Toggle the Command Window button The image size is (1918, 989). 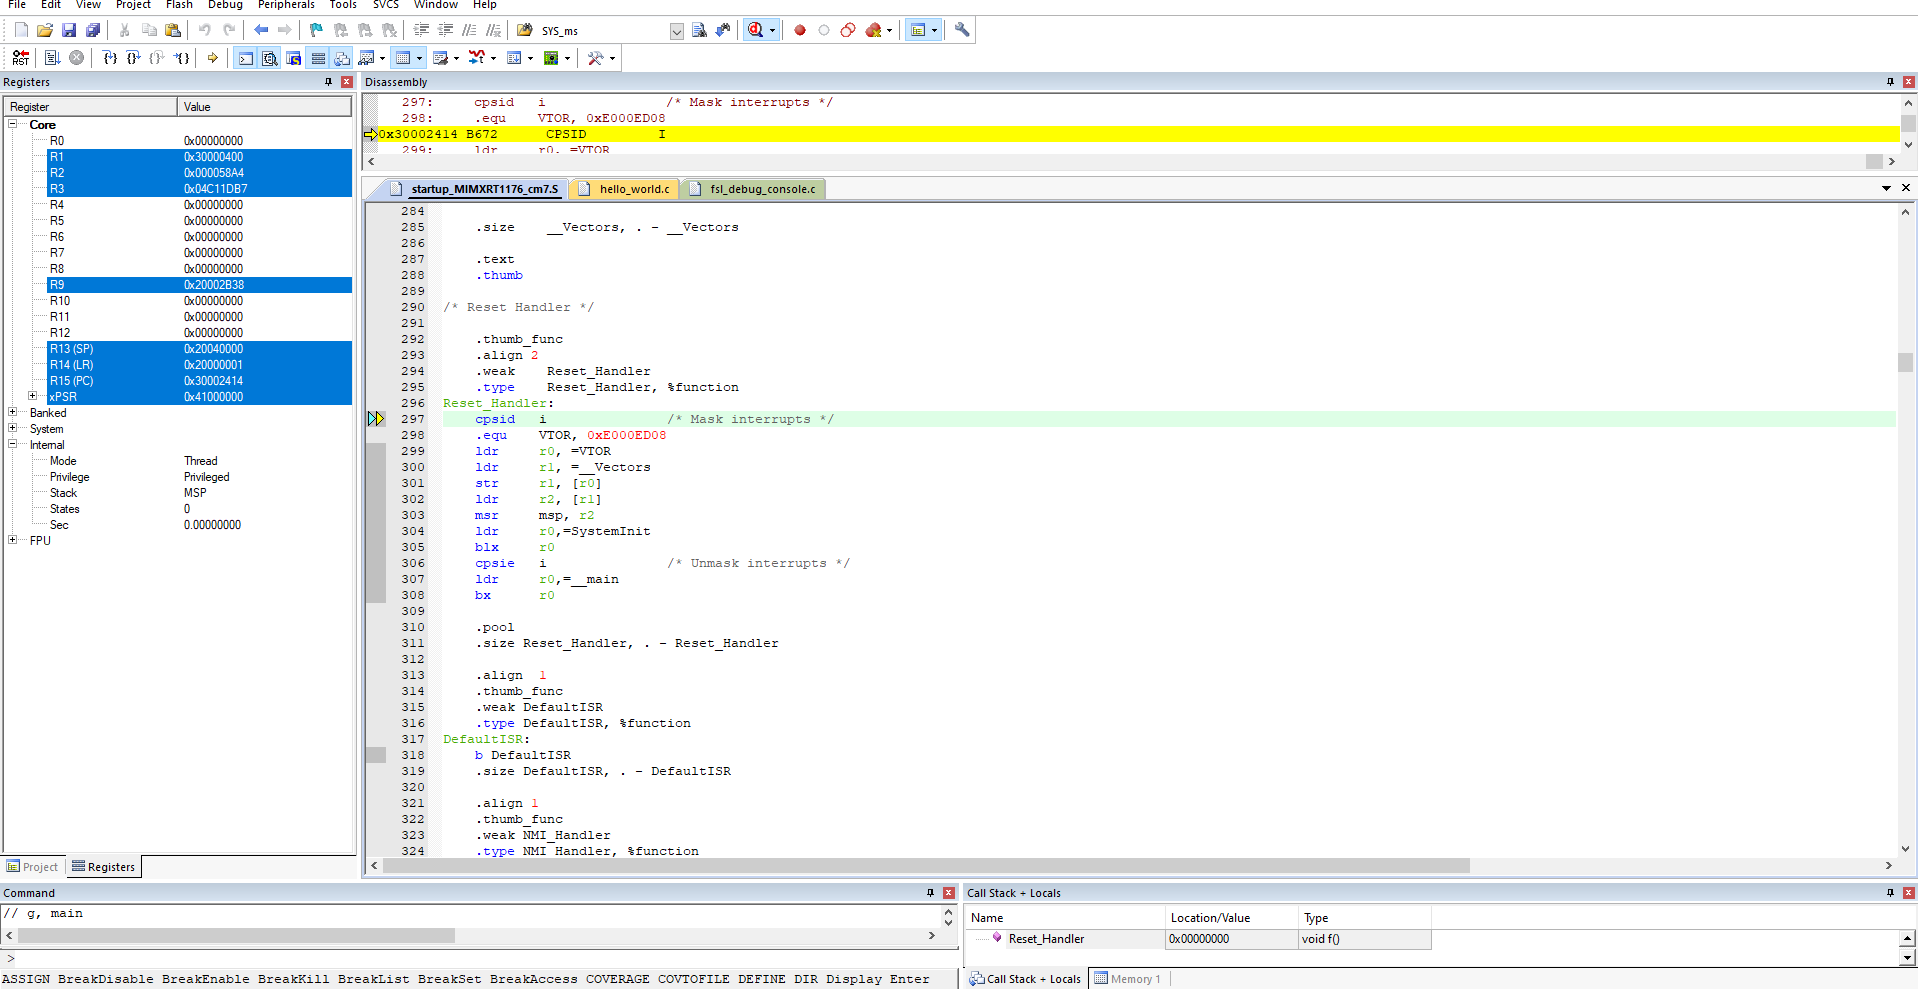[246, 58]
